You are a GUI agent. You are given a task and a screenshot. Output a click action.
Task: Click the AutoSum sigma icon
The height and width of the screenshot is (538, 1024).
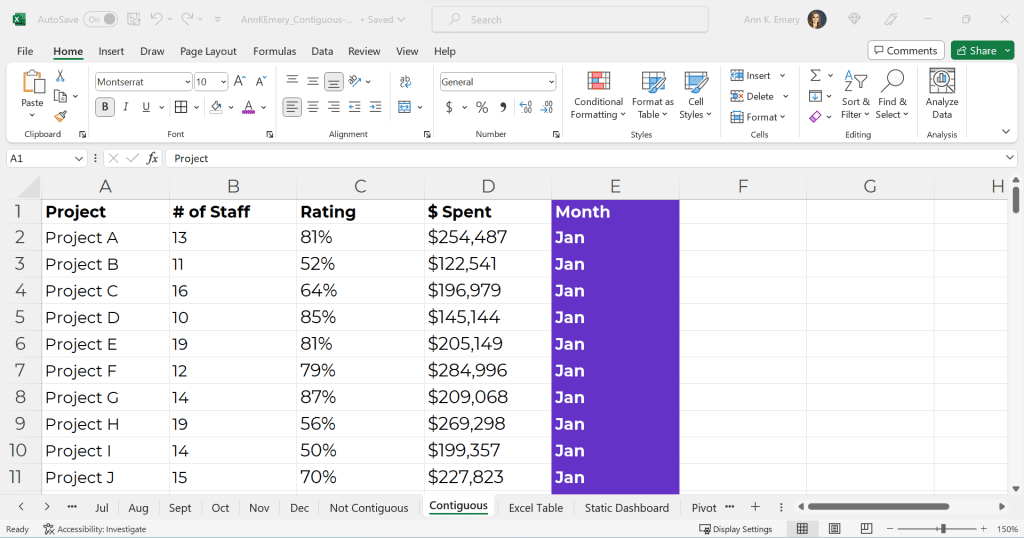(x=815, y=75)
